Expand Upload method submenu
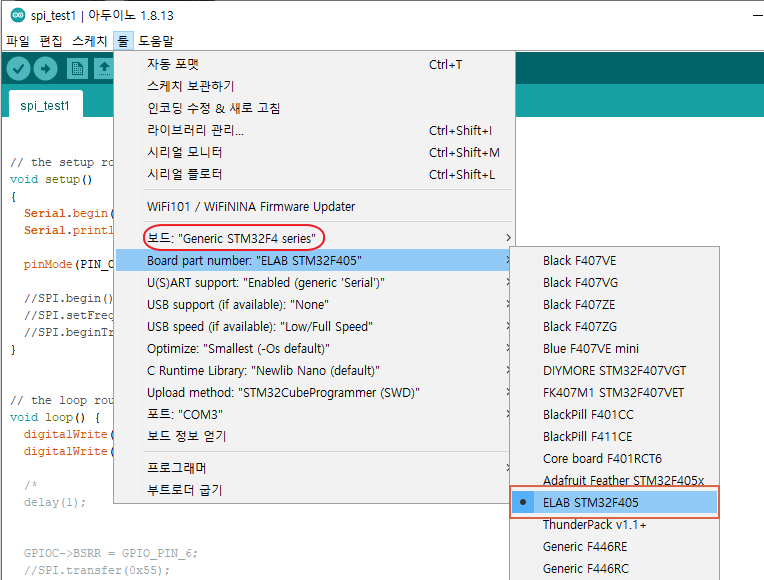This screenshot has width=764, height=580. tap(315, 392)
